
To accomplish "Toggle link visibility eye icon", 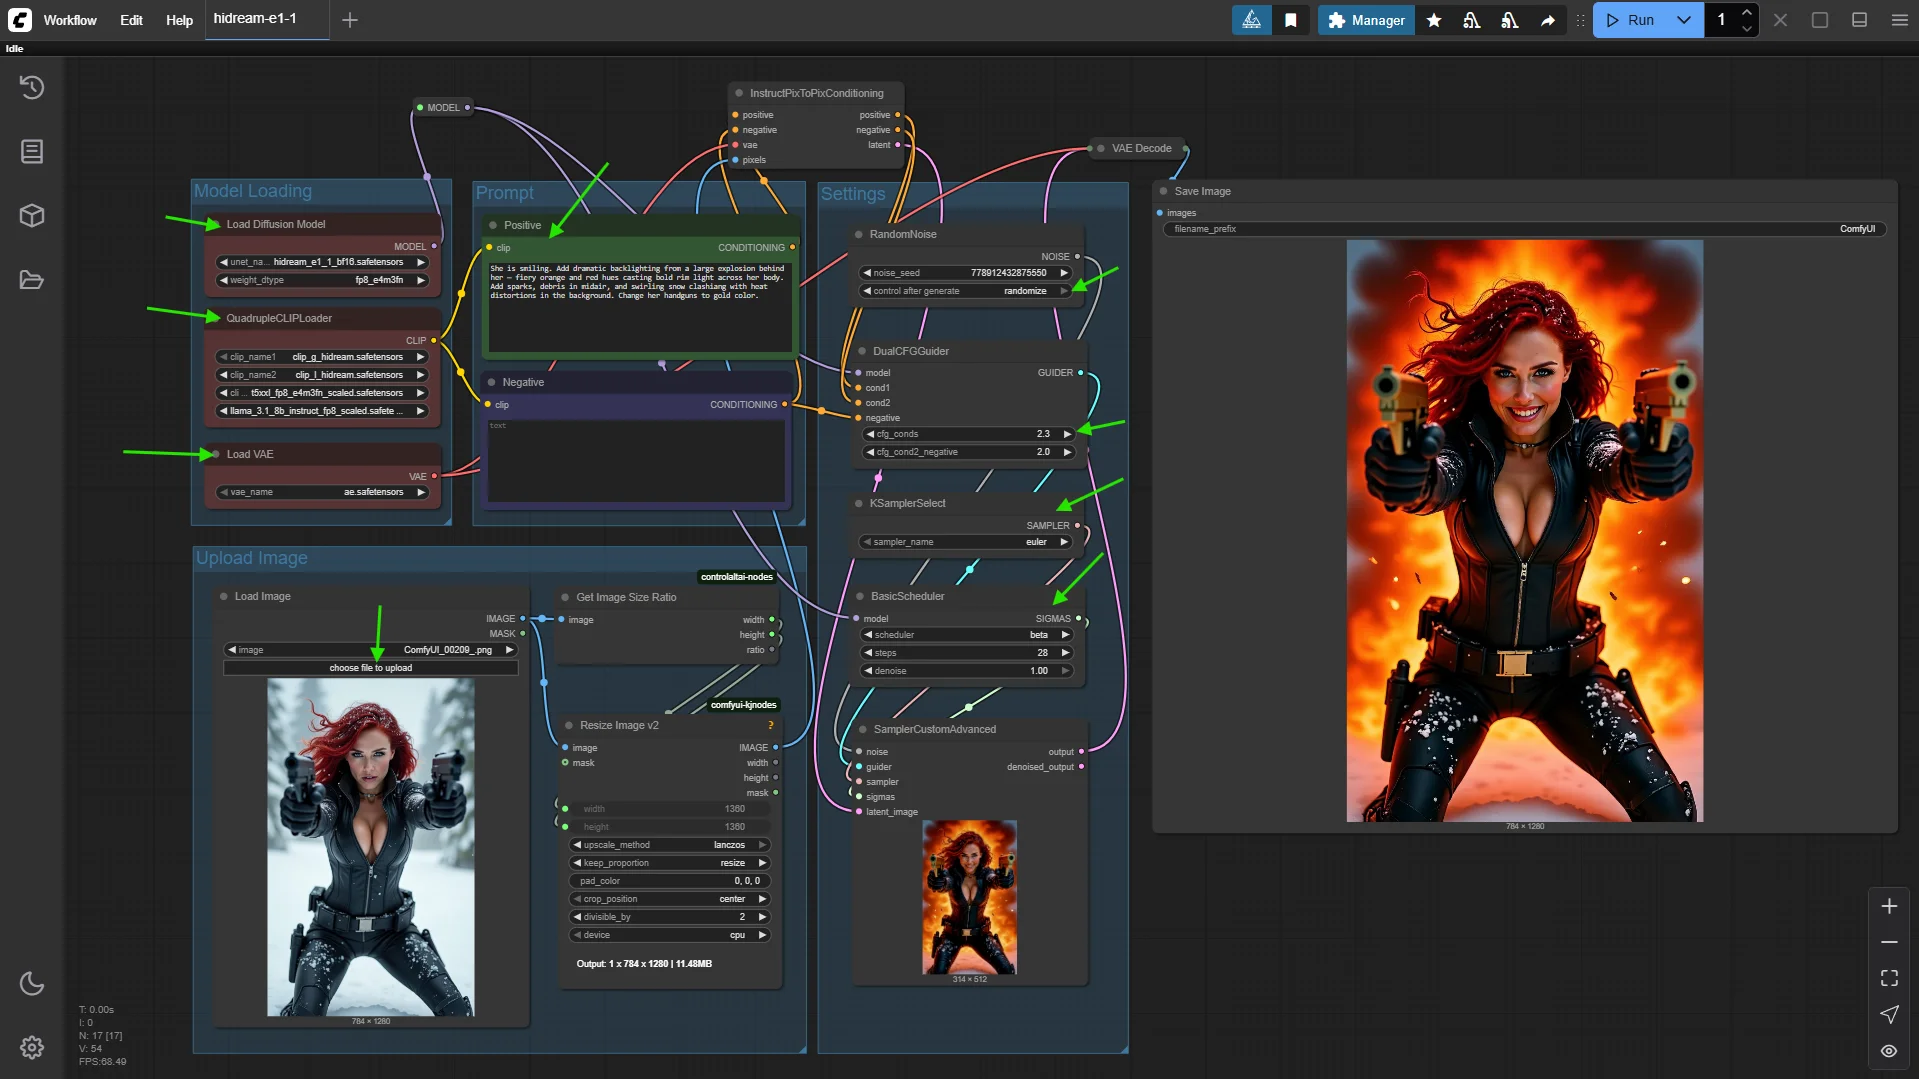I will pos(1889,1051).
